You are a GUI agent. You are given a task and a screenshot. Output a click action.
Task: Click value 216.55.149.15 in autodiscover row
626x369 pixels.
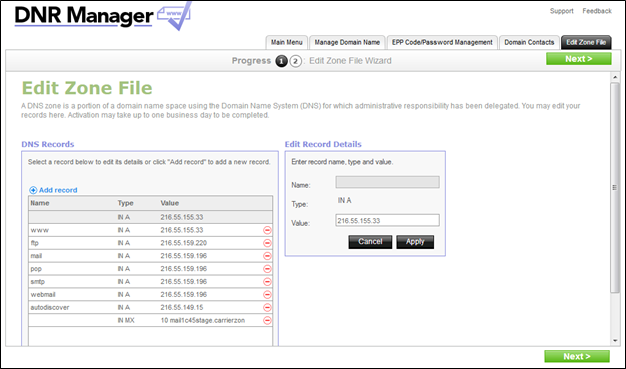tap(182, 308)
